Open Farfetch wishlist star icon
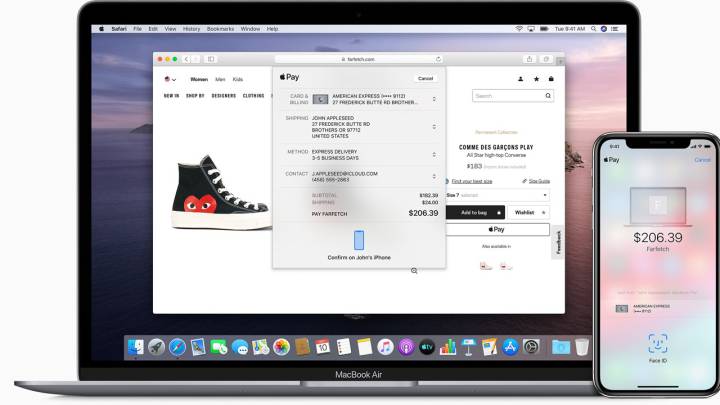This screenshot has height=405, width=720. (x=536, y=79)
